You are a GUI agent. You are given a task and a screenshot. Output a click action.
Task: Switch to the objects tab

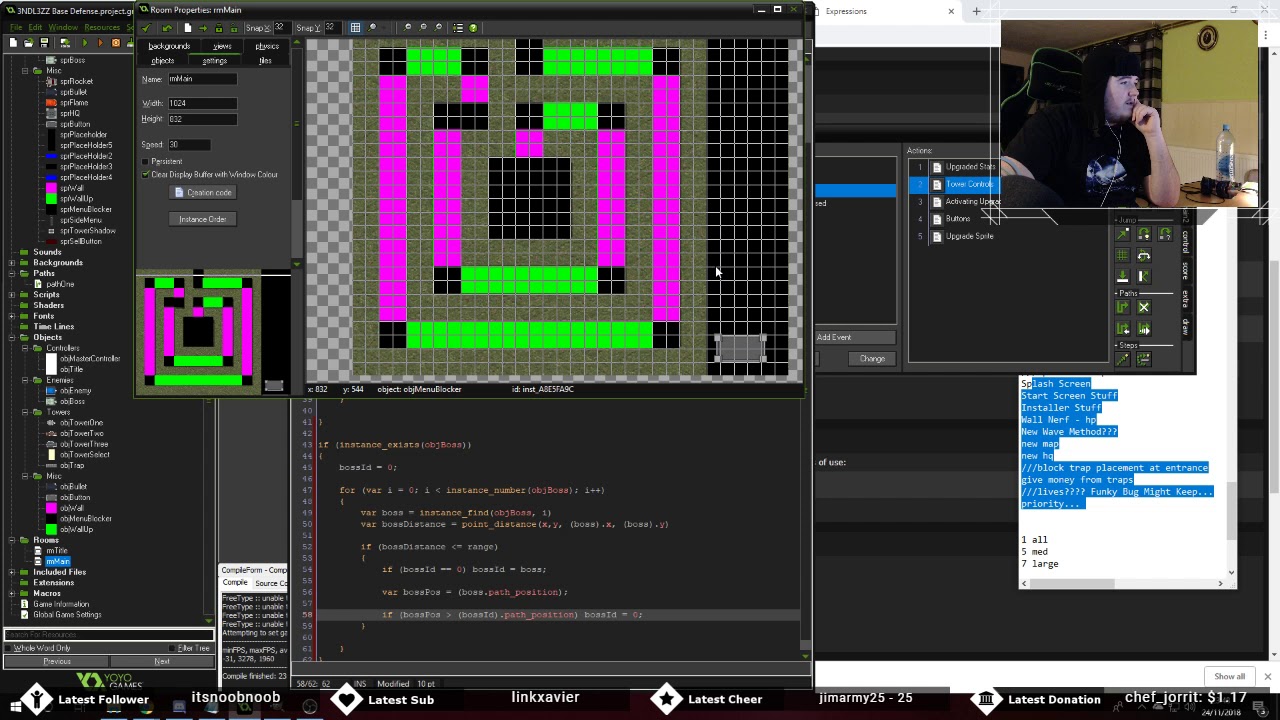(162, 61)
